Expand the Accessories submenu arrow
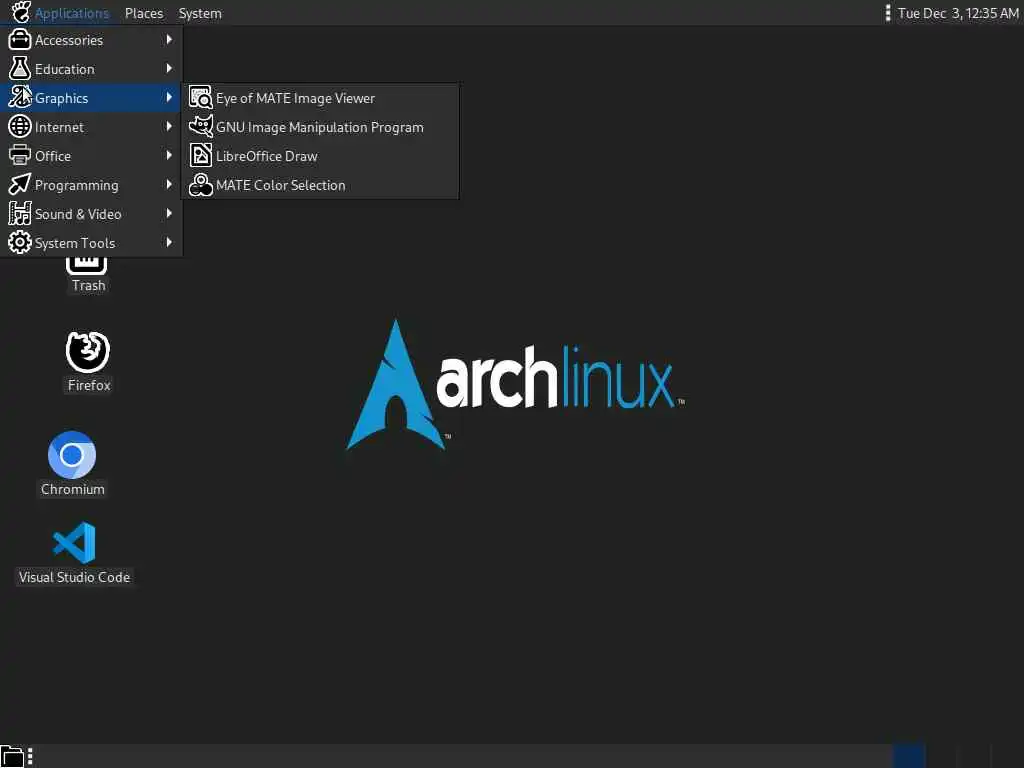This screenshot has width=1024, height=768. coord(169,39)
